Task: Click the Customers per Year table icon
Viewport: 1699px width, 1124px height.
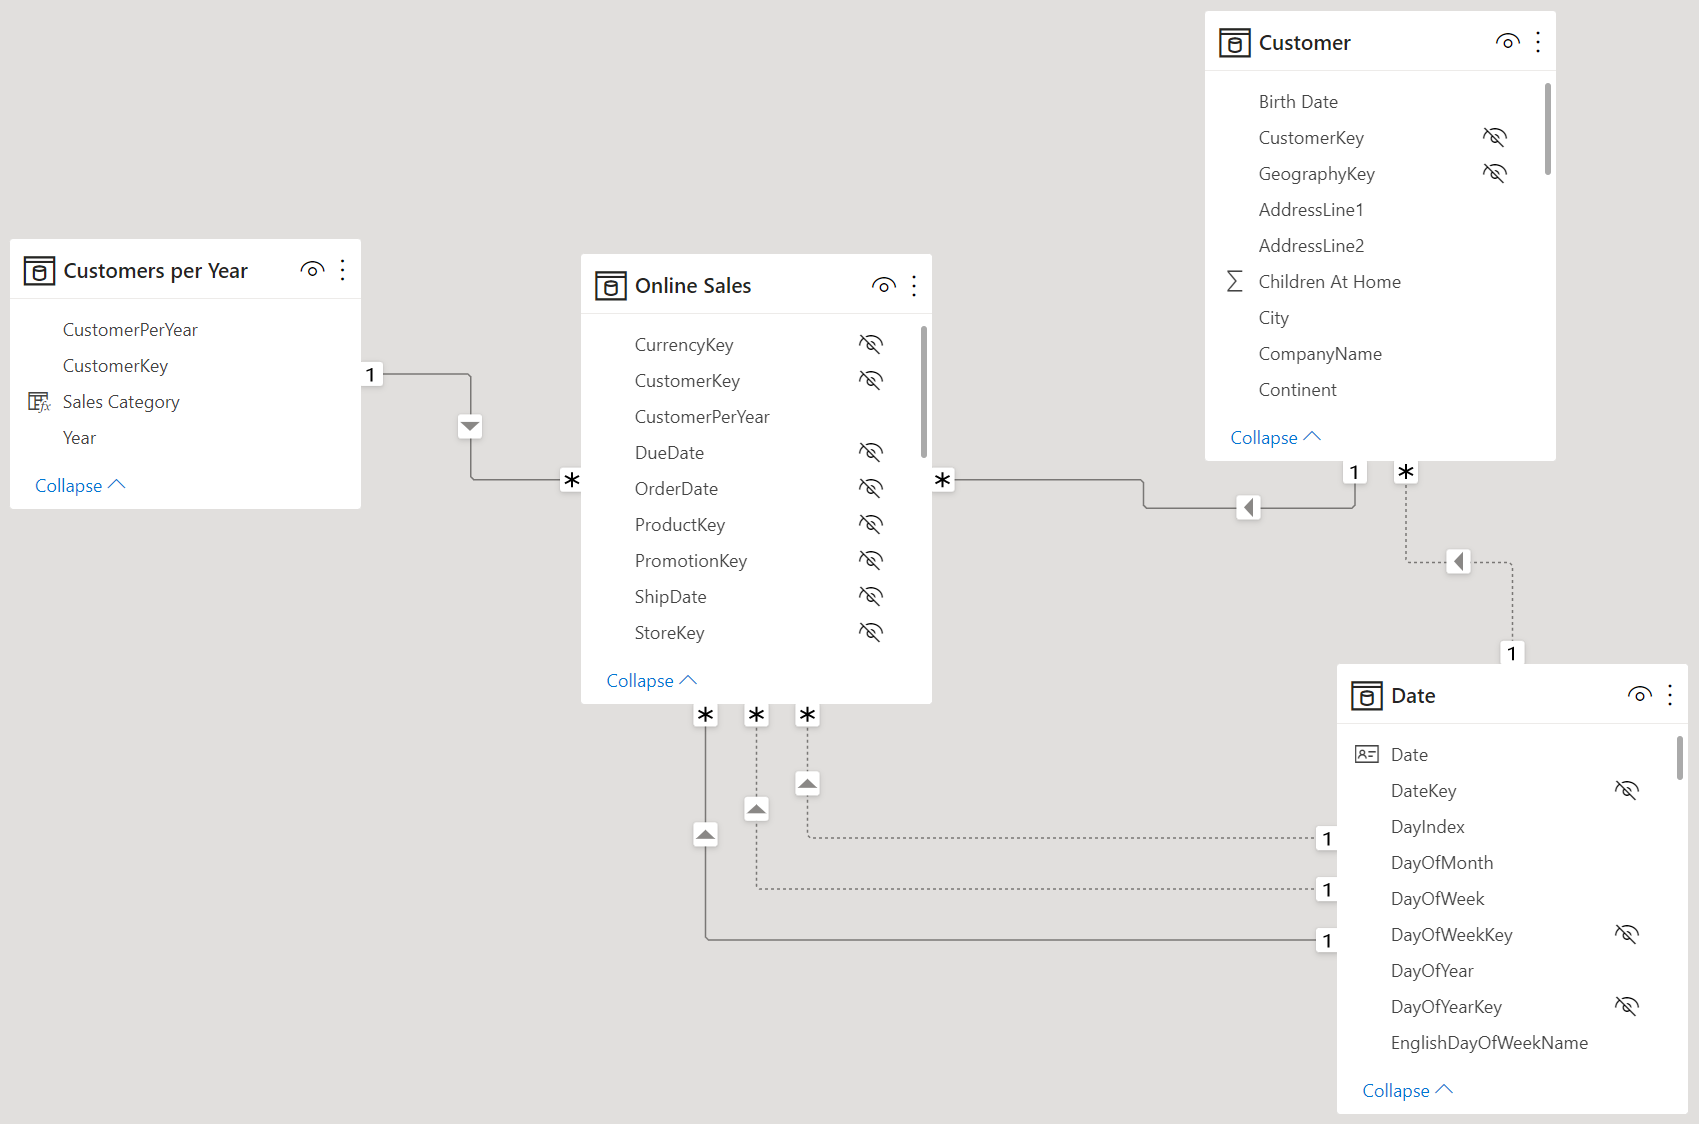Action: coord(39,271)
